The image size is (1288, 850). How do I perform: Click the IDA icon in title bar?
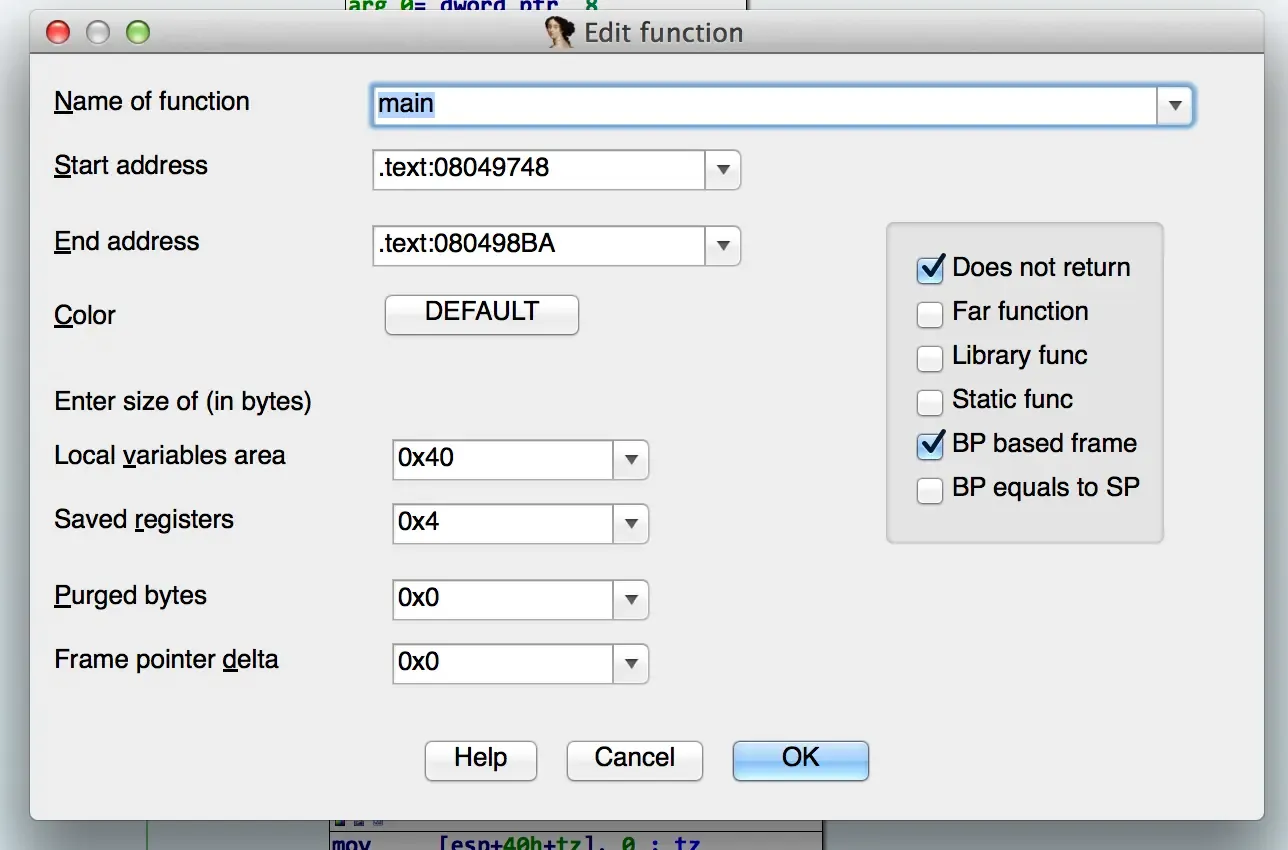pyautogui.click(x=560, y=32)
